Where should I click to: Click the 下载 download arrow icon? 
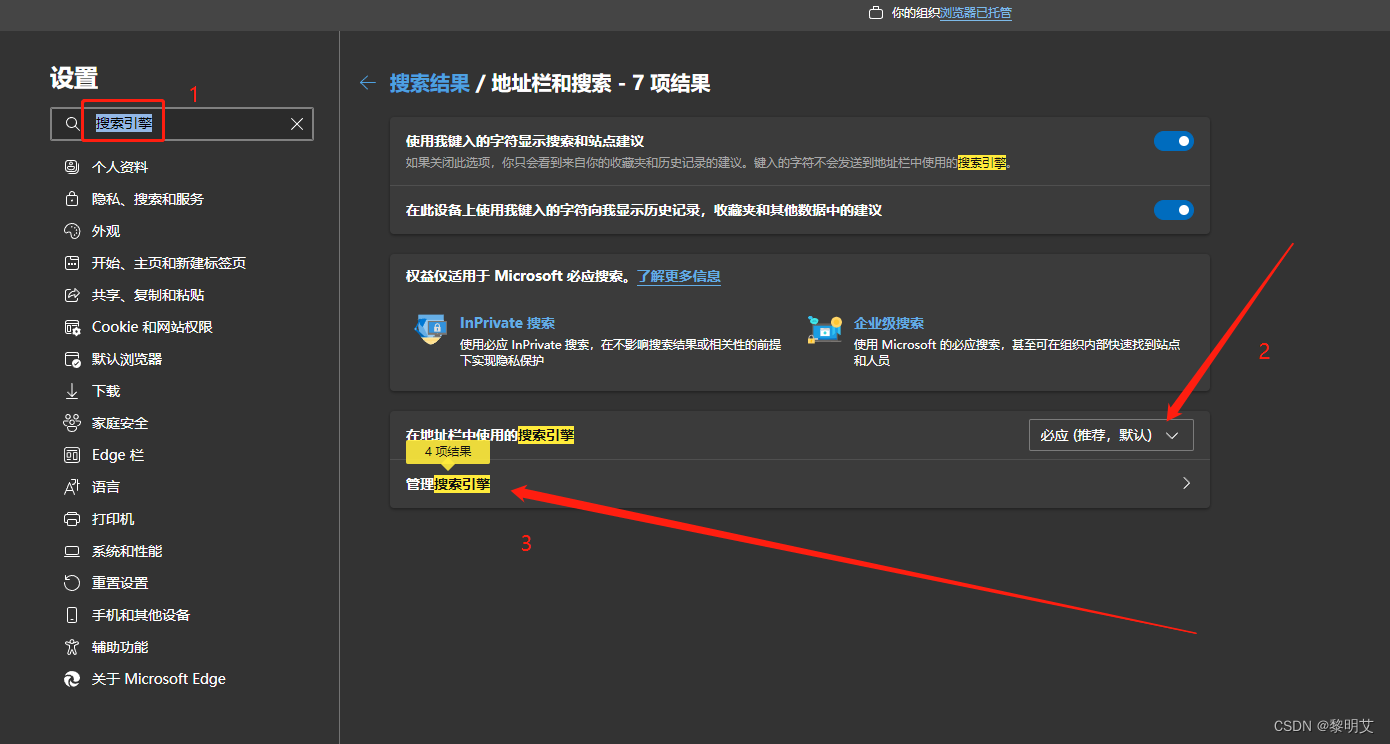[x=72, y=391]
